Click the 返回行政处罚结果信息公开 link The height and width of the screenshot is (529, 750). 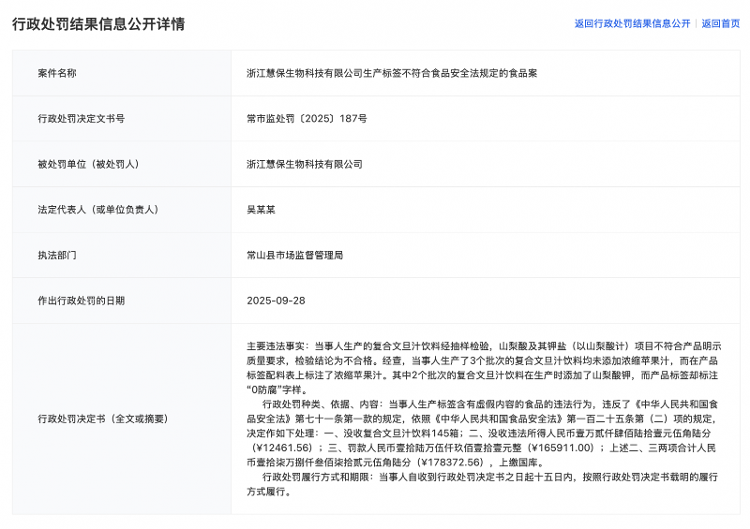click(632, 23)
